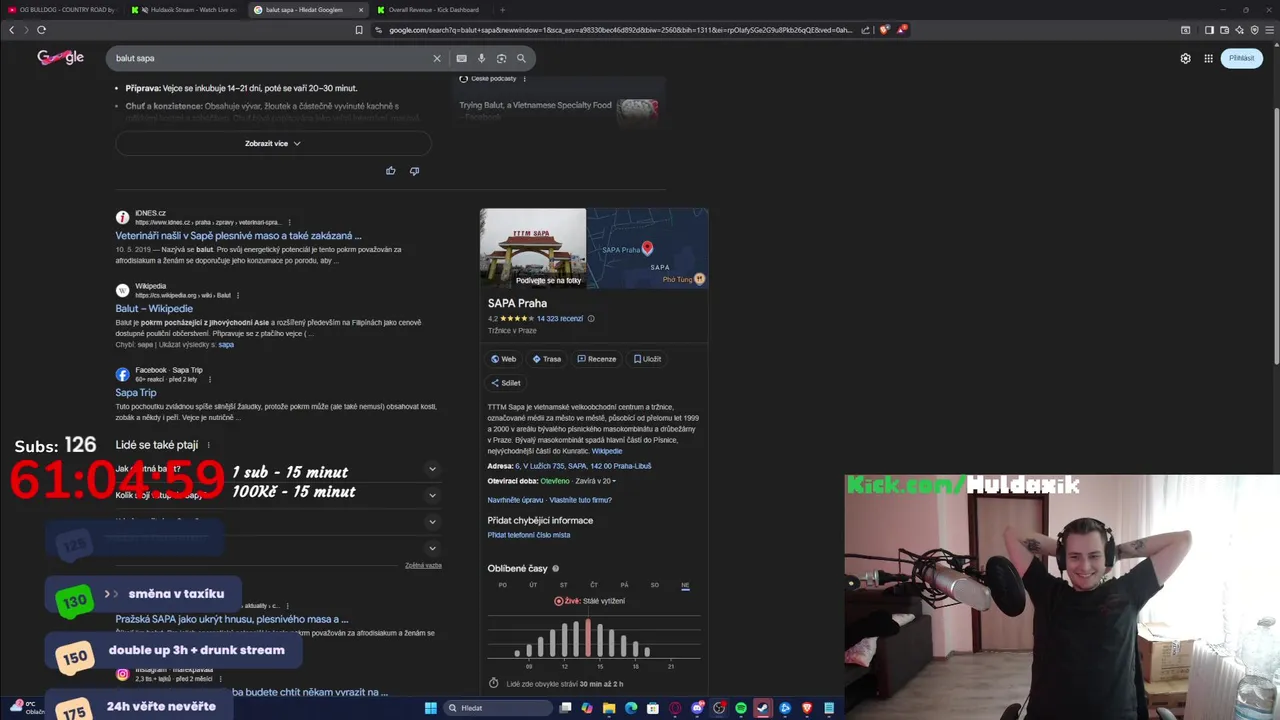The image size is (1280, 720).
Task: Select ČT day in popular times
Action: tap(594, 585)
